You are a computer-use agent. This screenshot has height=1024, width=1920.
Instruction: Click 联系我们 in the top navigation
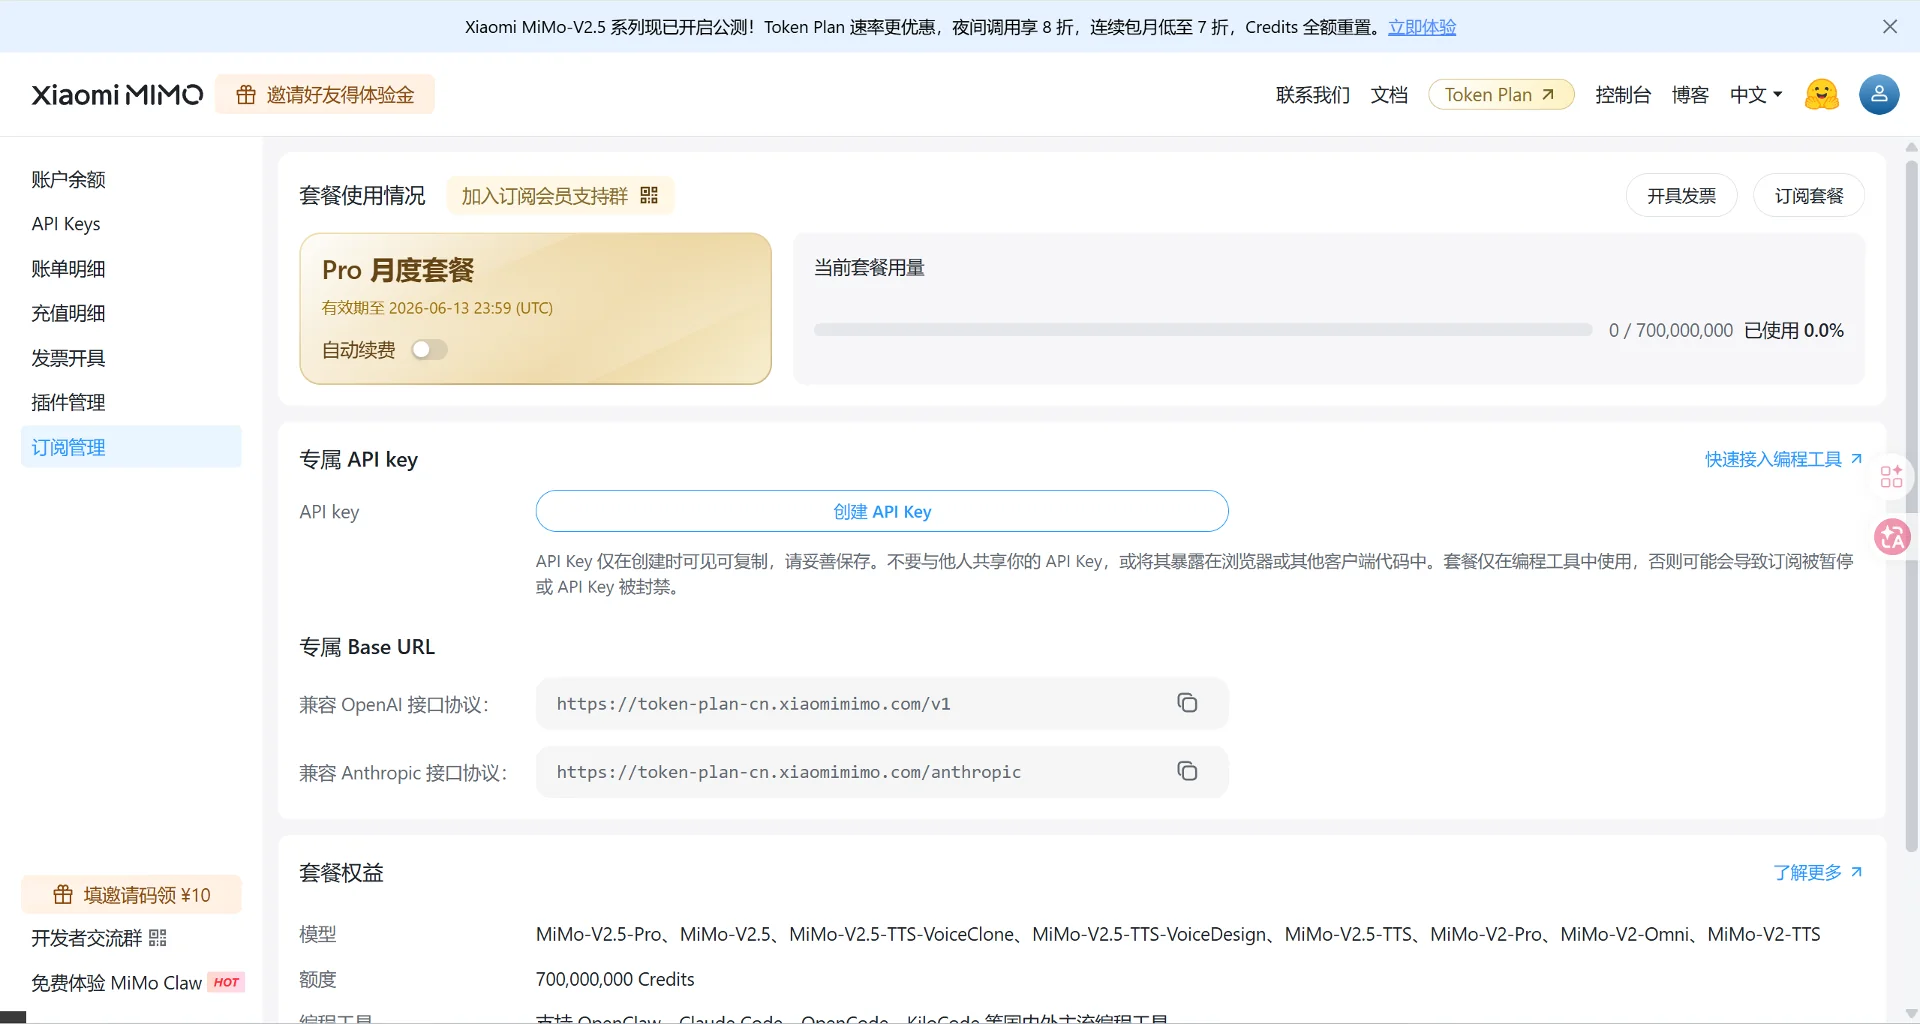pos(1313,95)
